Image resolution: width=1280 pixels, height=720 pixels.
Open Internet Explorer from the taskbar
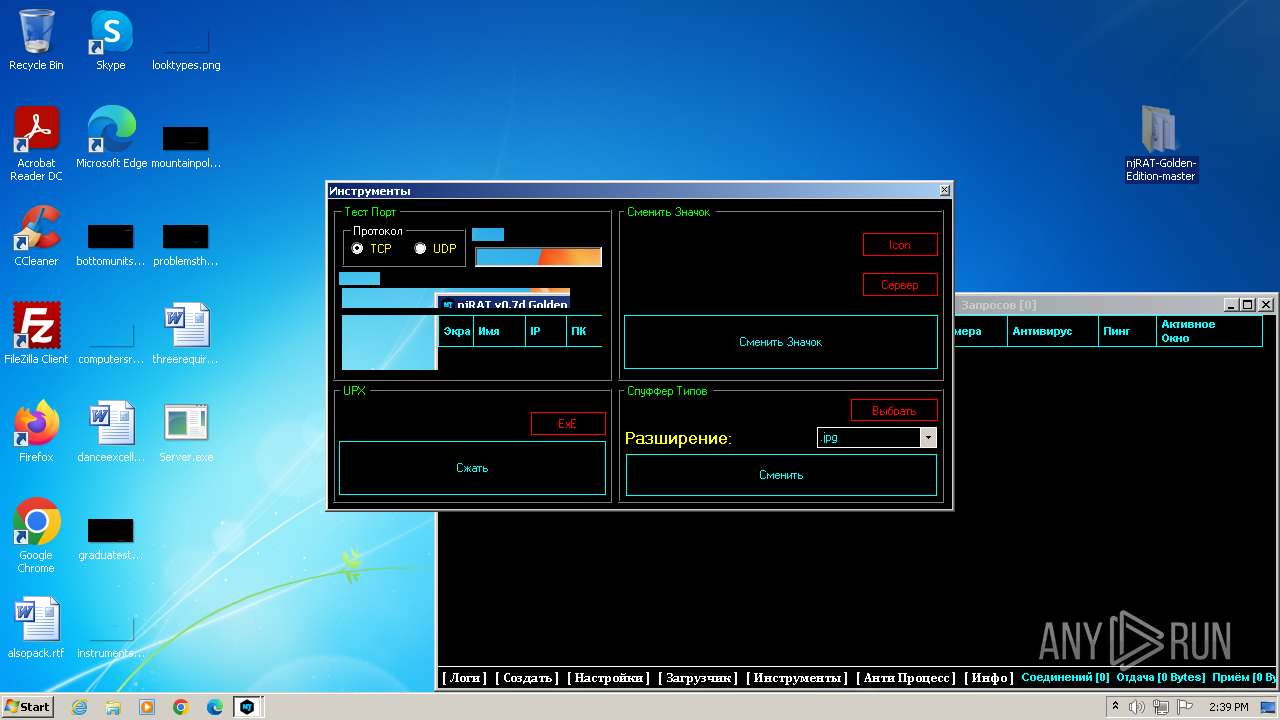pos(79,707)
